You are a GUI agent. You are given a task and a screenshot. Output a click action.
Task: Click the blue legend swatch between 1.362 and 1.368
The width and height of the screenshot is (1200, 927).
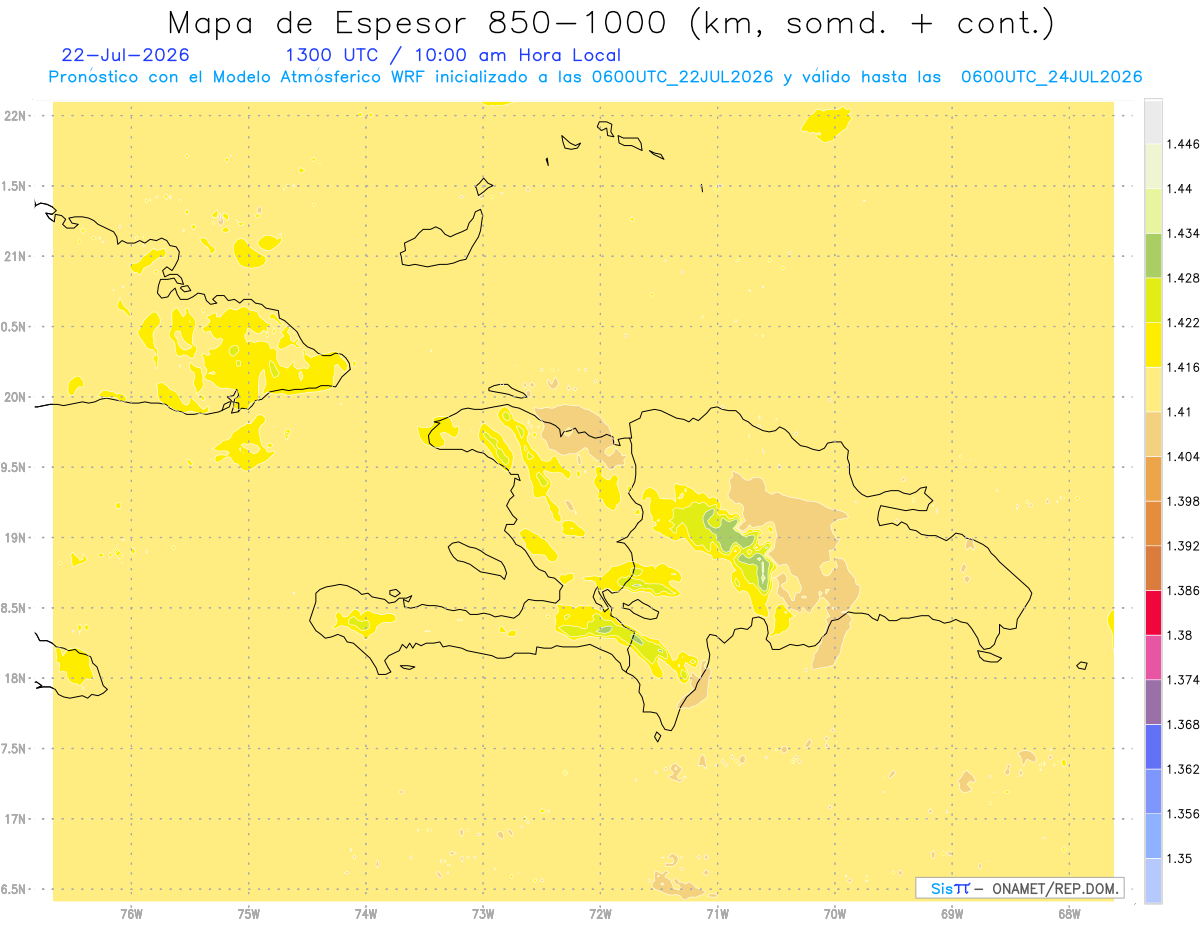point(1153,747)
